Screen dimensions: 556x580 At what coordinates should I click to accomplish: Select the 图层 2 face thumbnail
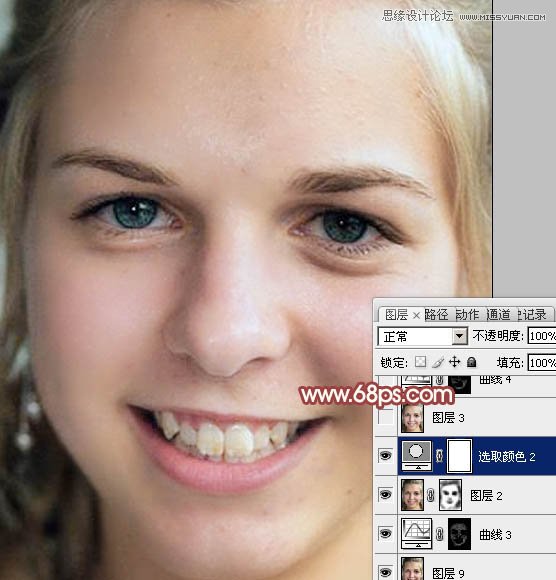coord(412,495)
